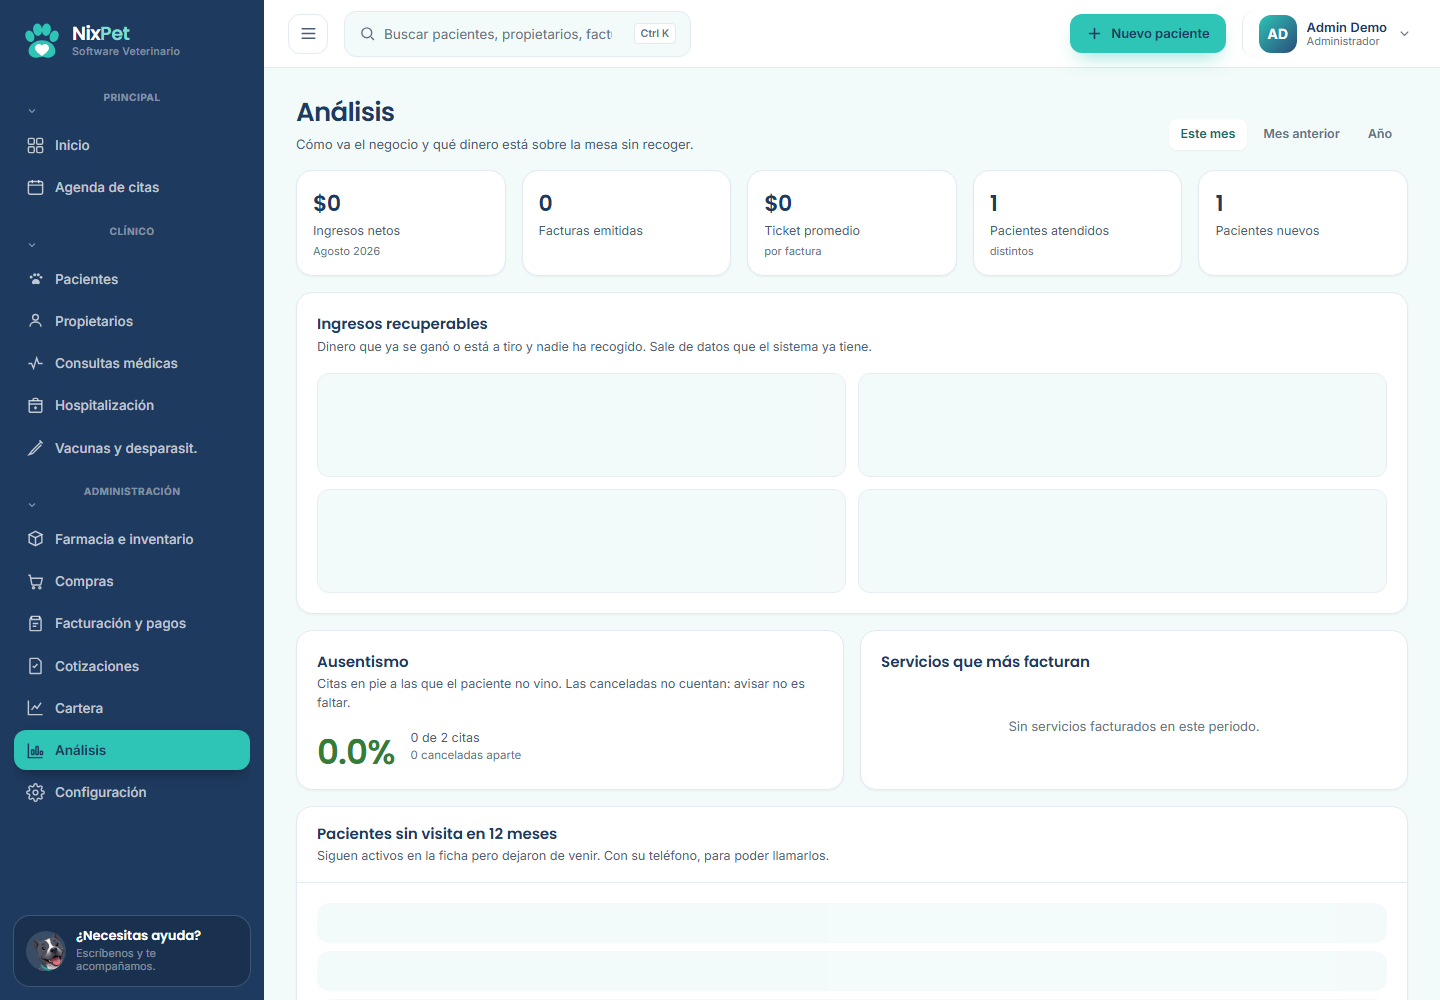Click the Pacientes nuevos card
The height and width of the screenshot is (1000, 1440).
click(x=1303, y=223)
